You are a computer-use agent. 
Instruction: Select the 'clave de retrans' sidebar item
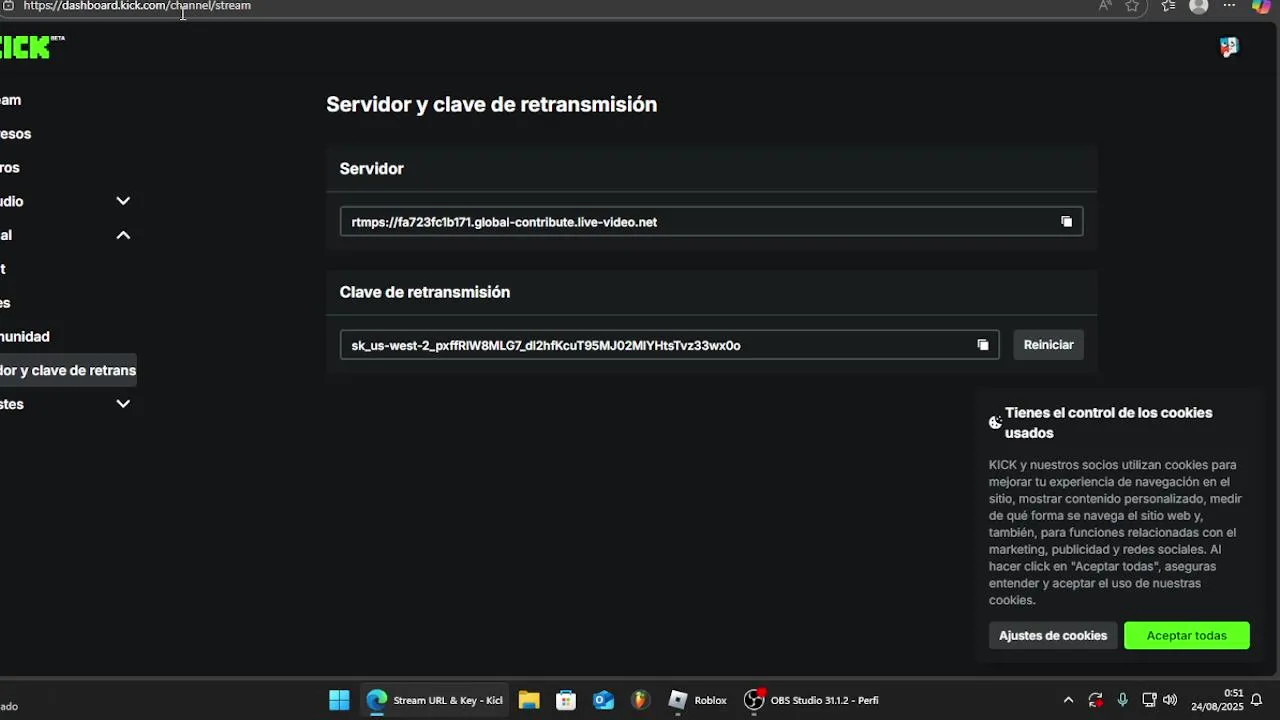coord(68,370)
